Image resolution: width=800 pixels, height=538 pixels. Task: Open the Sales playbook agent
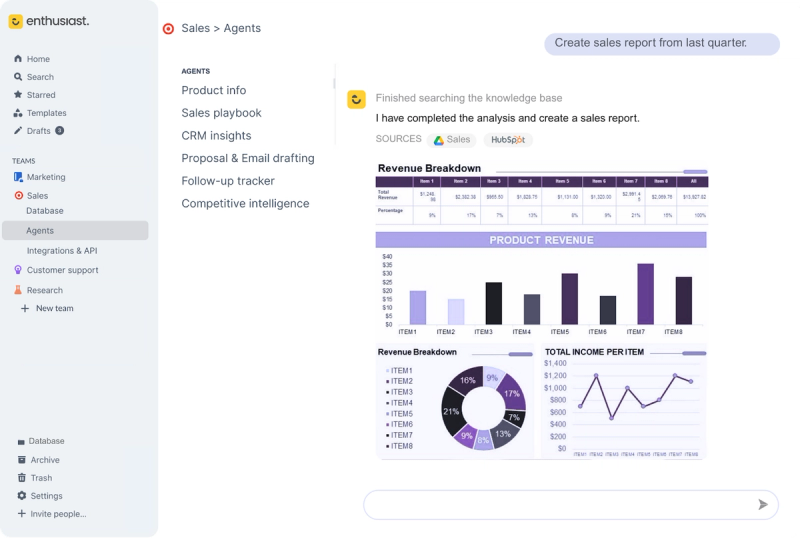point(221,113)
